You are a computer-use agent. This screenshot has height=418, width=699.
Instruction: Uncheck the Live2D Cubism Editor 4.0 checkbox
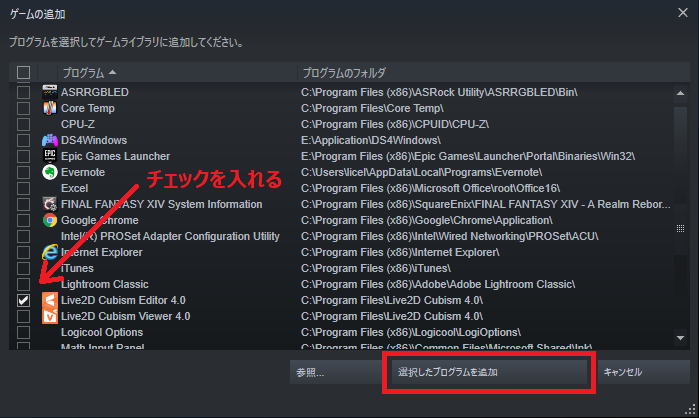tap(23, 300)
